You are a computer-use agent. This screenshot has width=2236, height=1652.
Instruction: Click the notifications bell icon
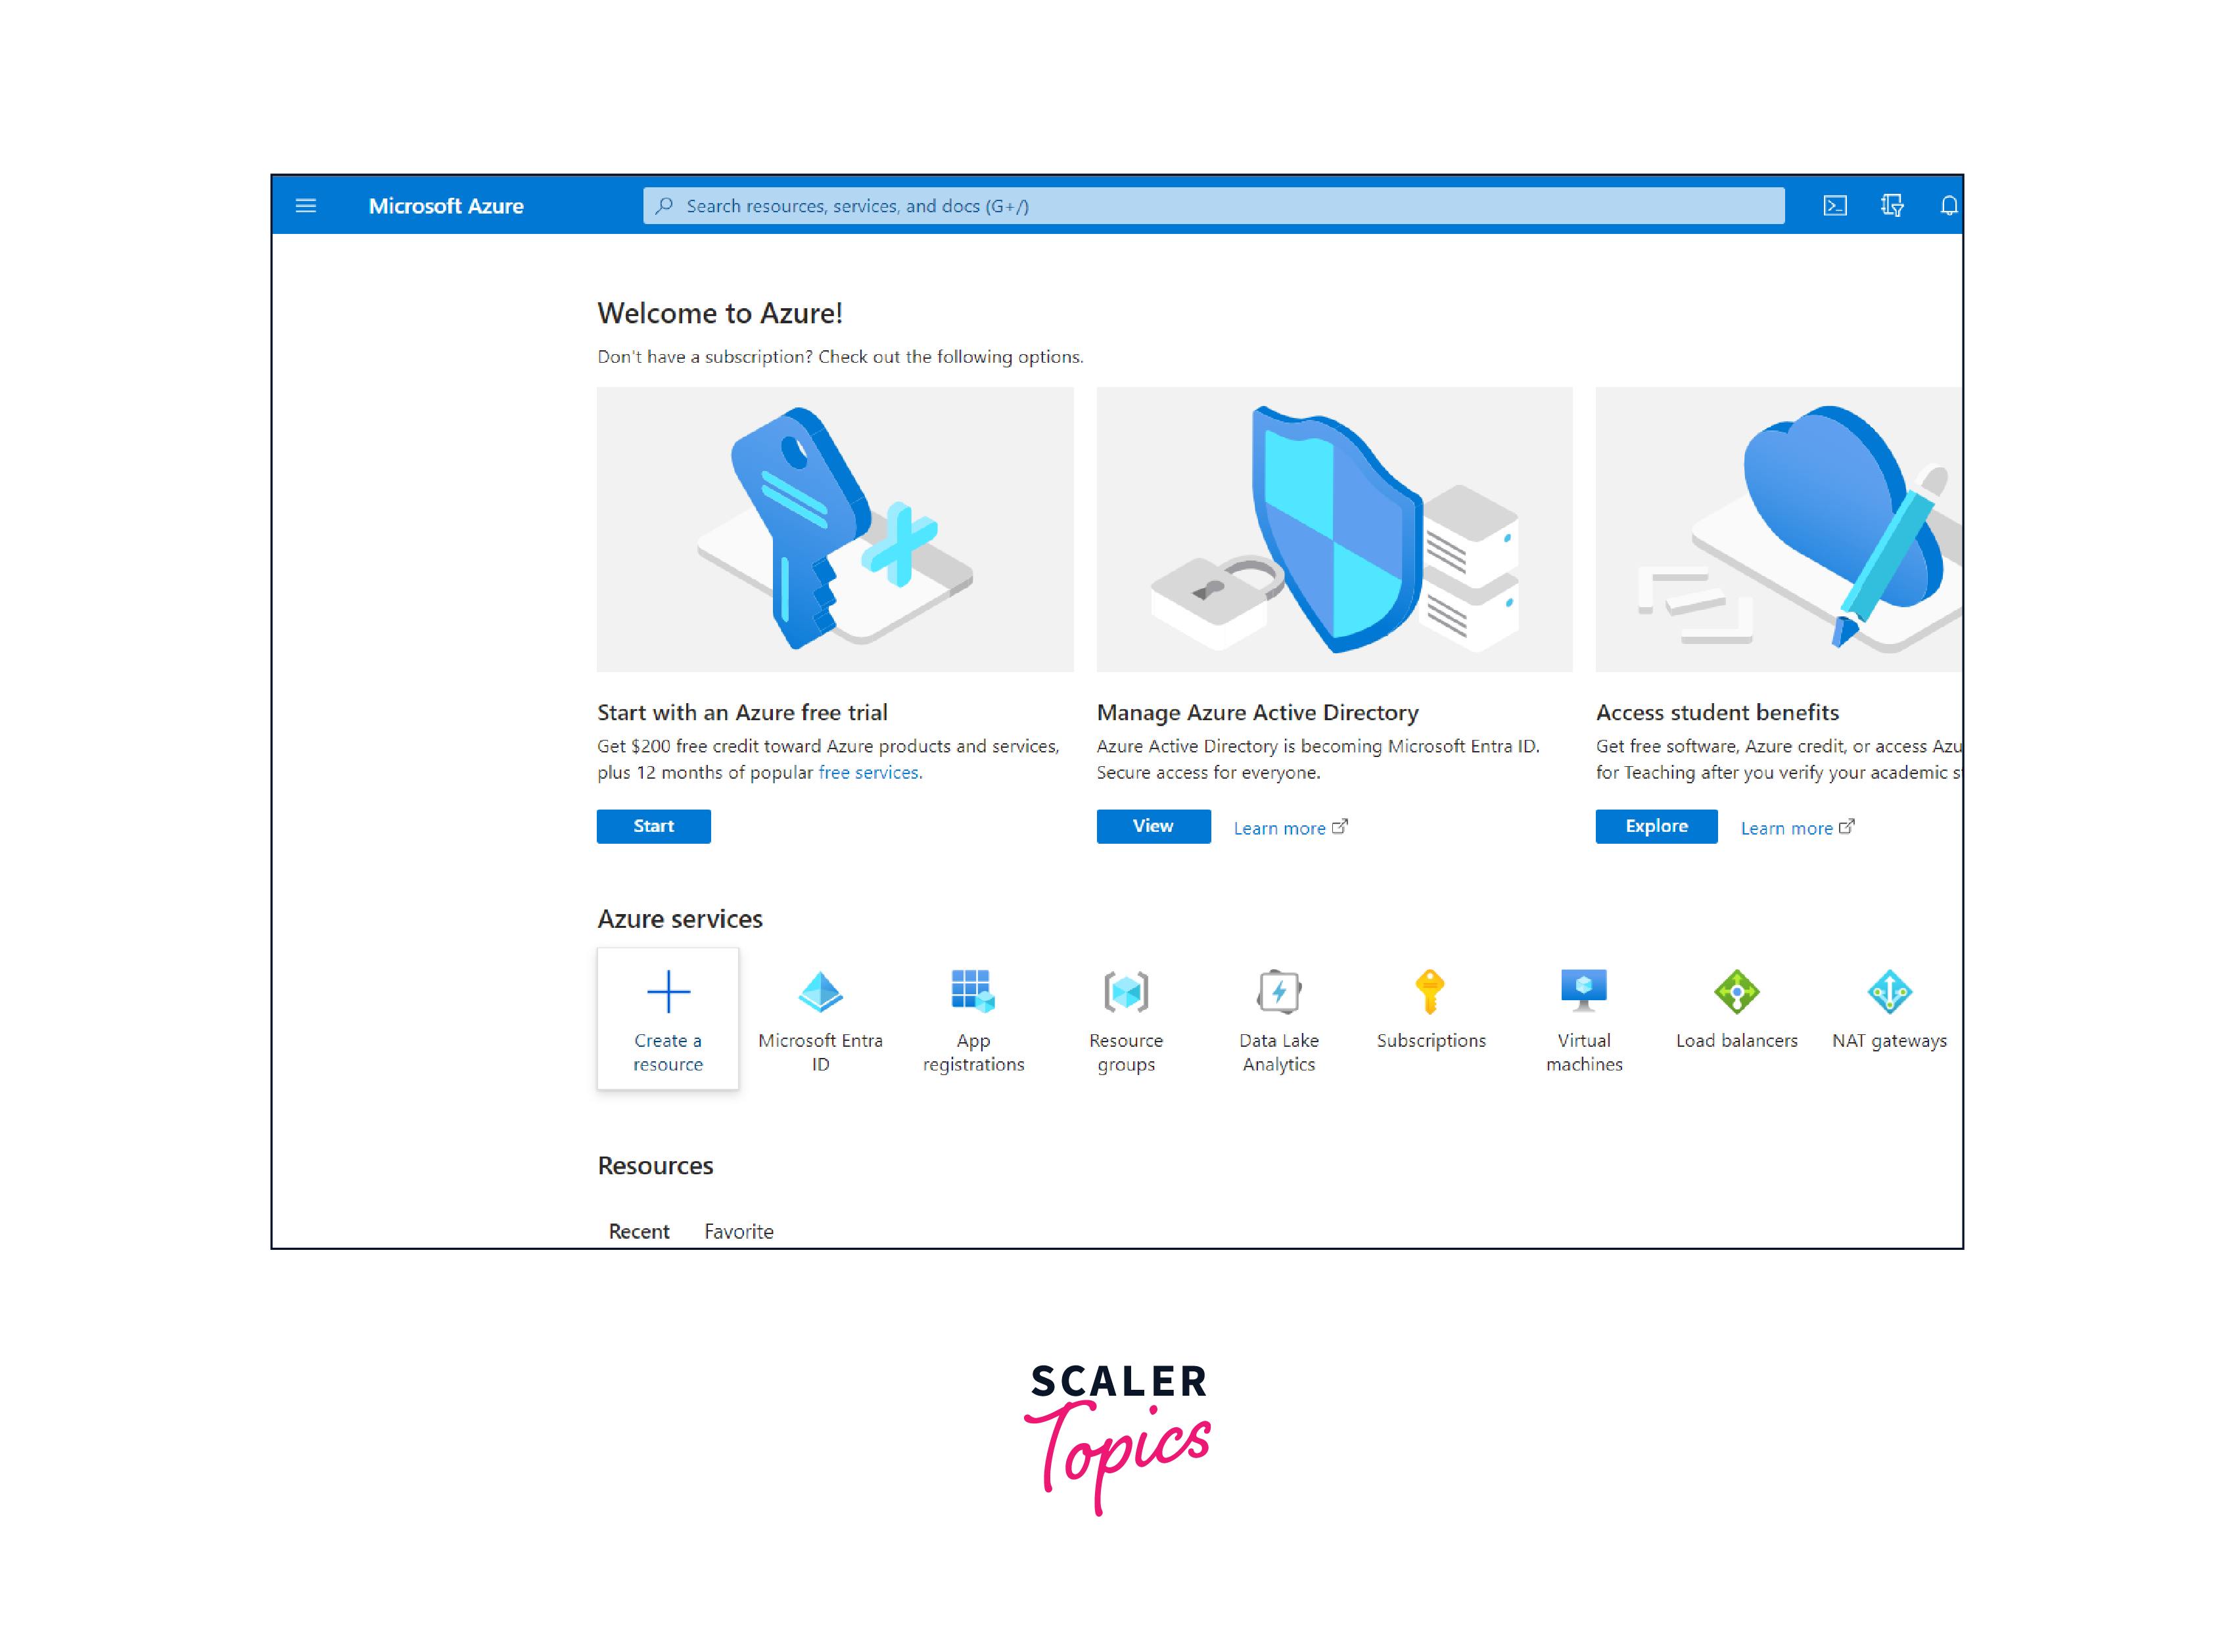click(1949, 206)
